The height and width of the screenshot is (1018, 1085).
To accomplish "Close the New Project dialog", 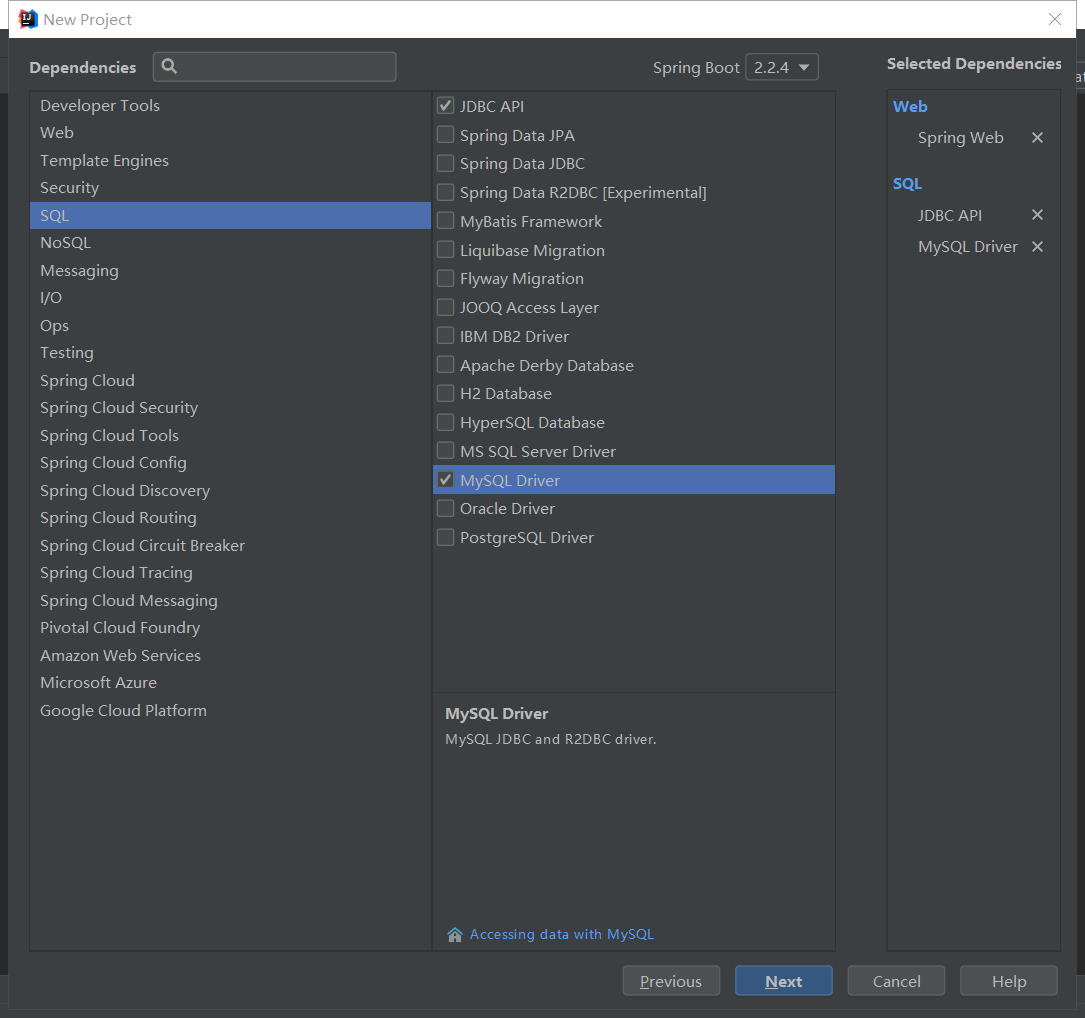I will tap(1055, 19).
